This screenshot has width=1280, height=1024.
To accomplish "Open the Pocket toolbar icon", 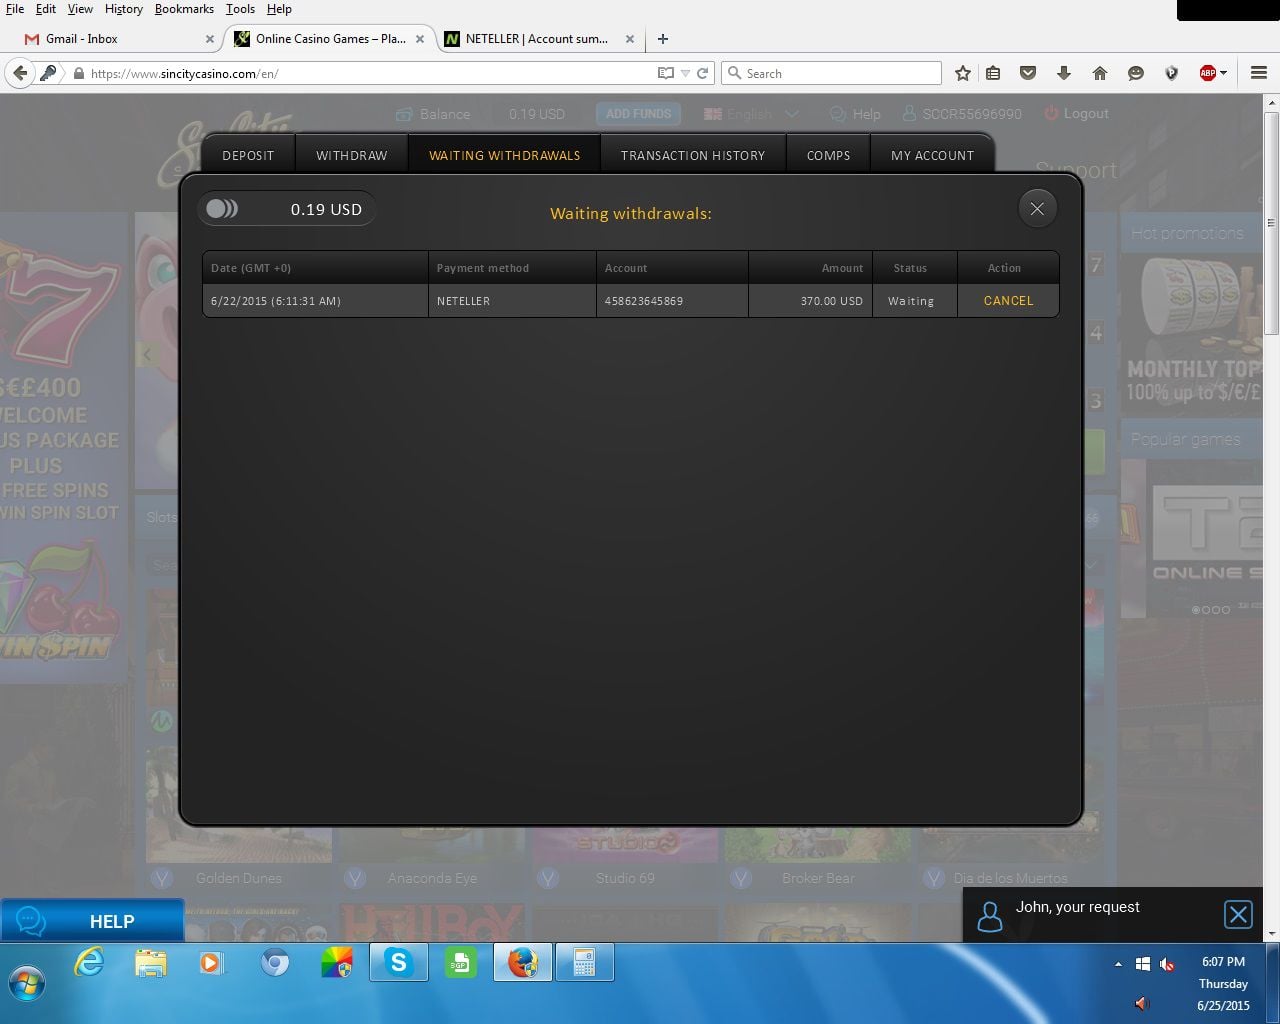I will pyautogui.click(x=1028, y=73).
